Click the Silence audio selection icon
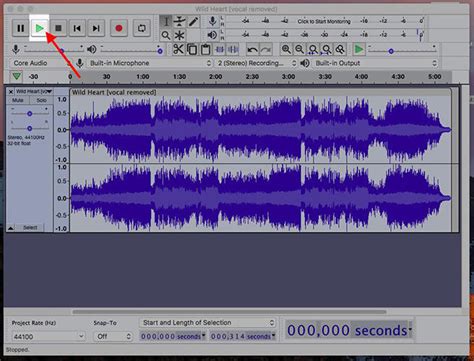Viewport: 474px width, 361px height. click(x=233, y=49)
